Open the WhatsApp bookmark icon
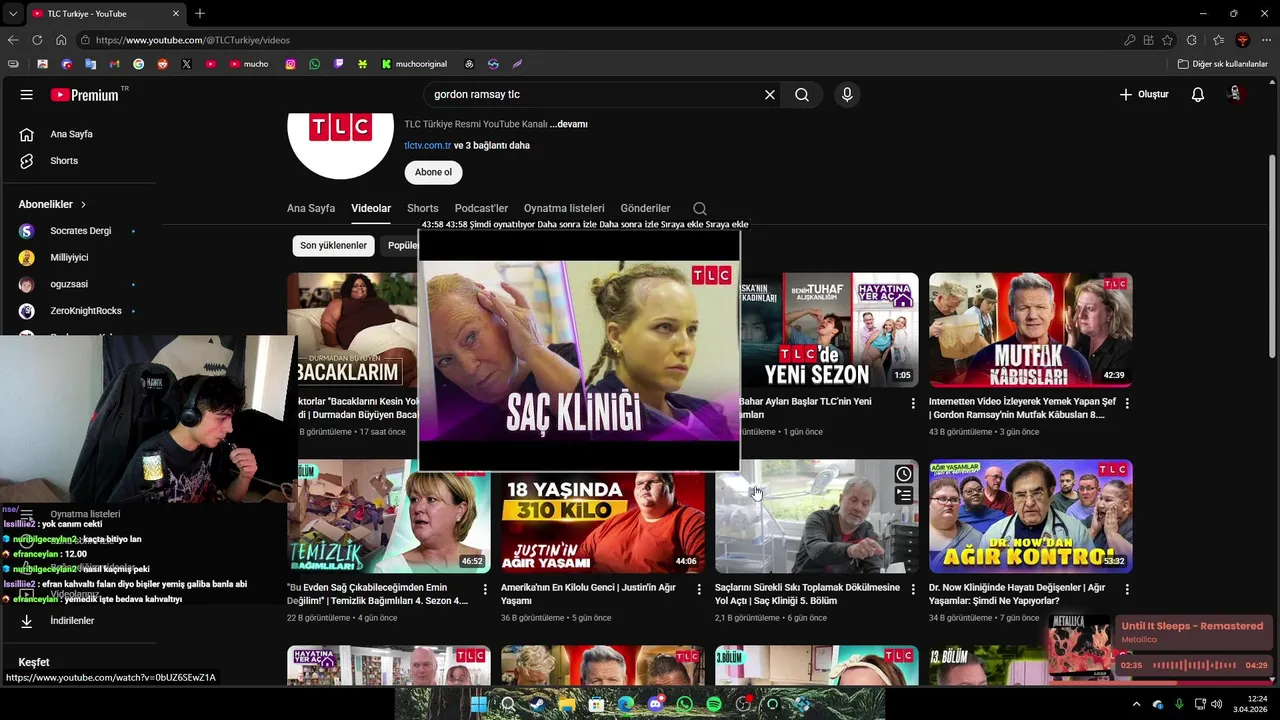Viewport: 1280px width, 720px height. coord(315,64)
